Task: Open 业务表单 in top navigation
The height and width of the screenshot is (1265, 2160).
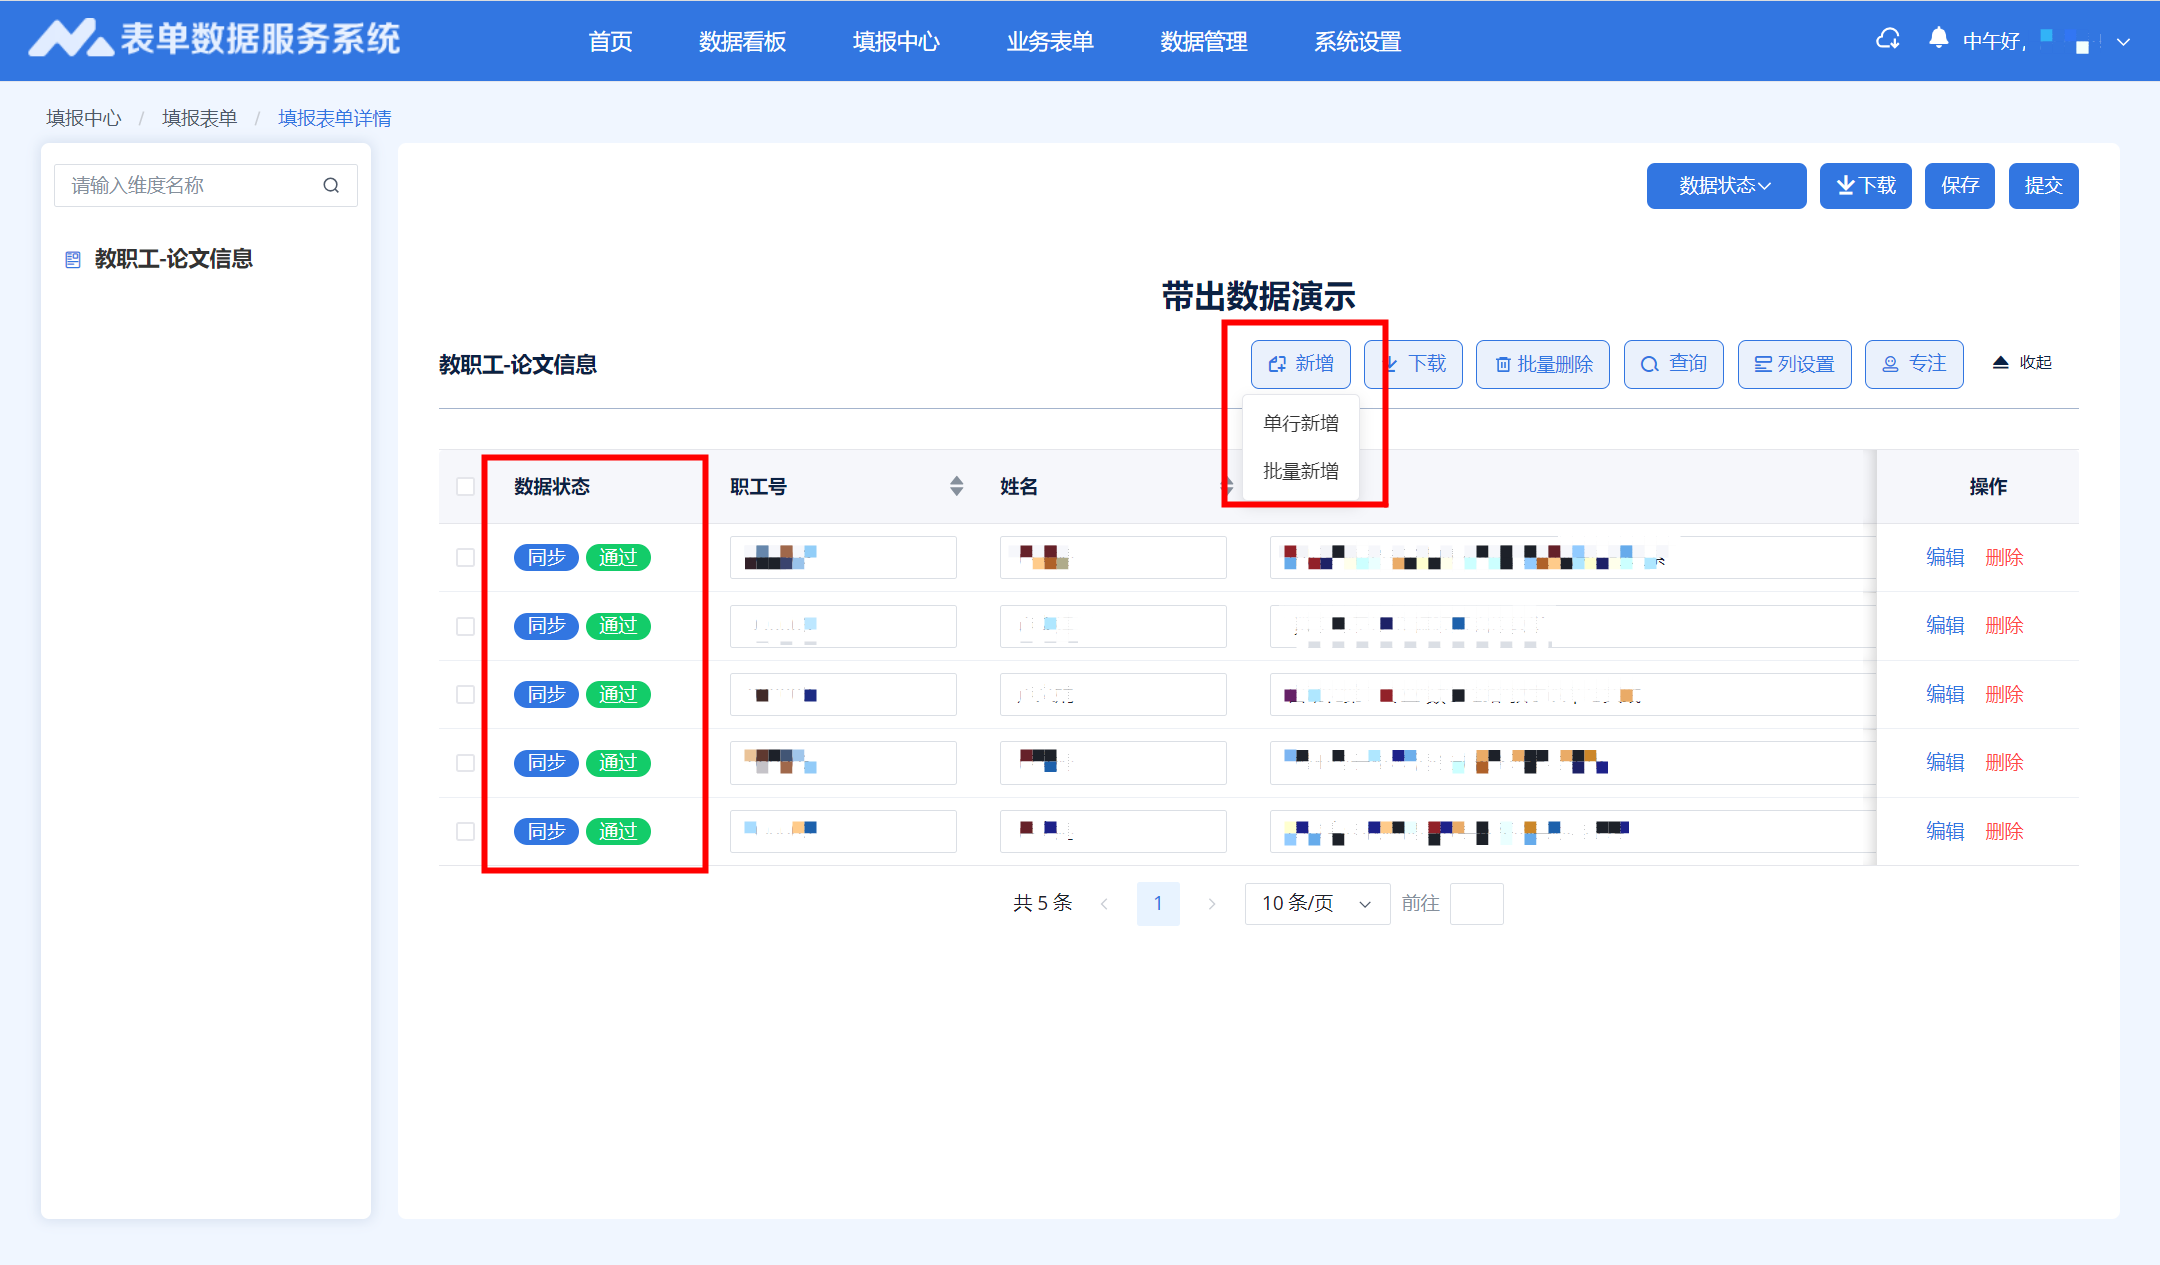Action: pyautogui.click(x=1050, y=42)
